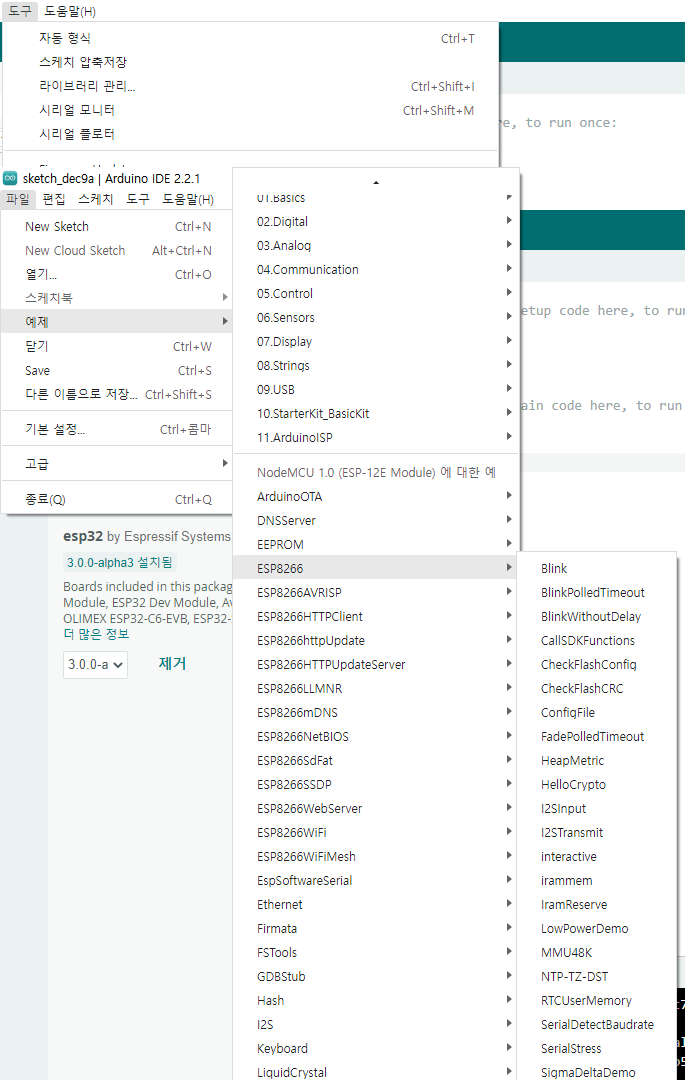Image resolution: width=685 pixels, height=1080 pixels.
Task: Open 기본 설정... preferences
Action: click(117, 430)
